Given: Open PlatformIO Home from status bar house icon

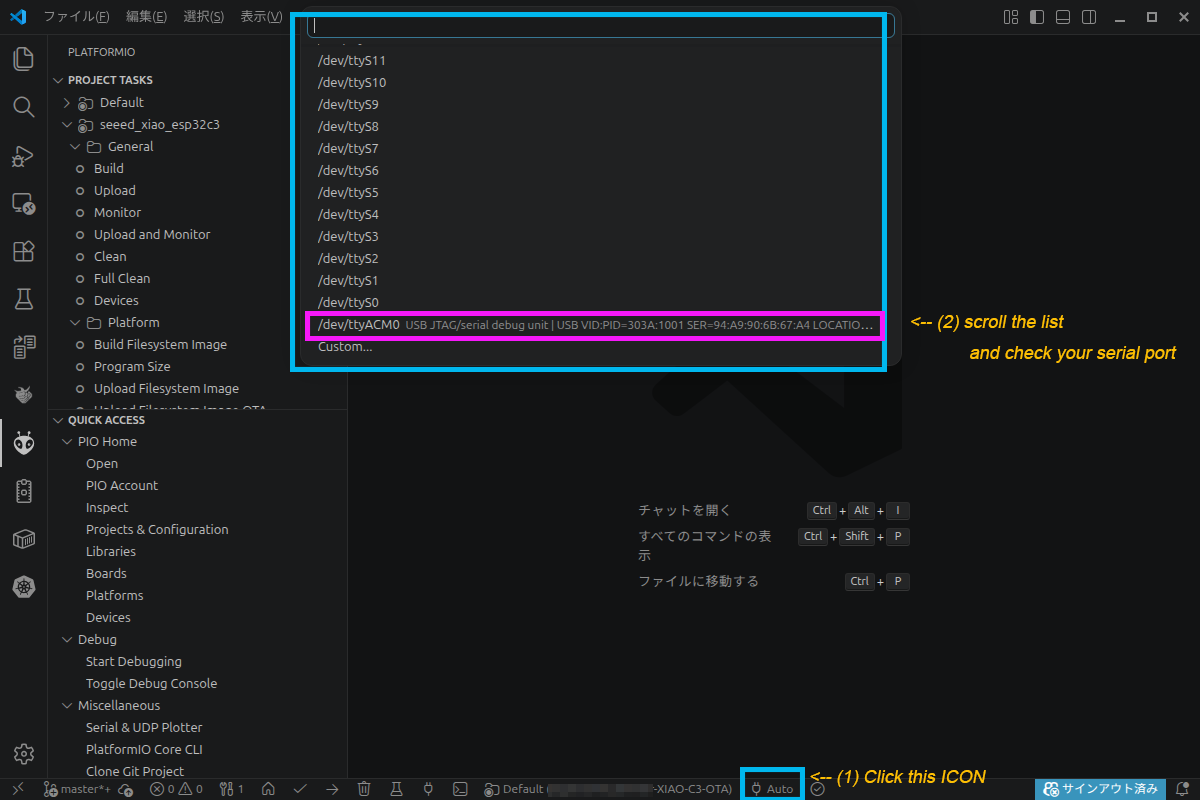Looking at the screenshot, I should (268, 789).
